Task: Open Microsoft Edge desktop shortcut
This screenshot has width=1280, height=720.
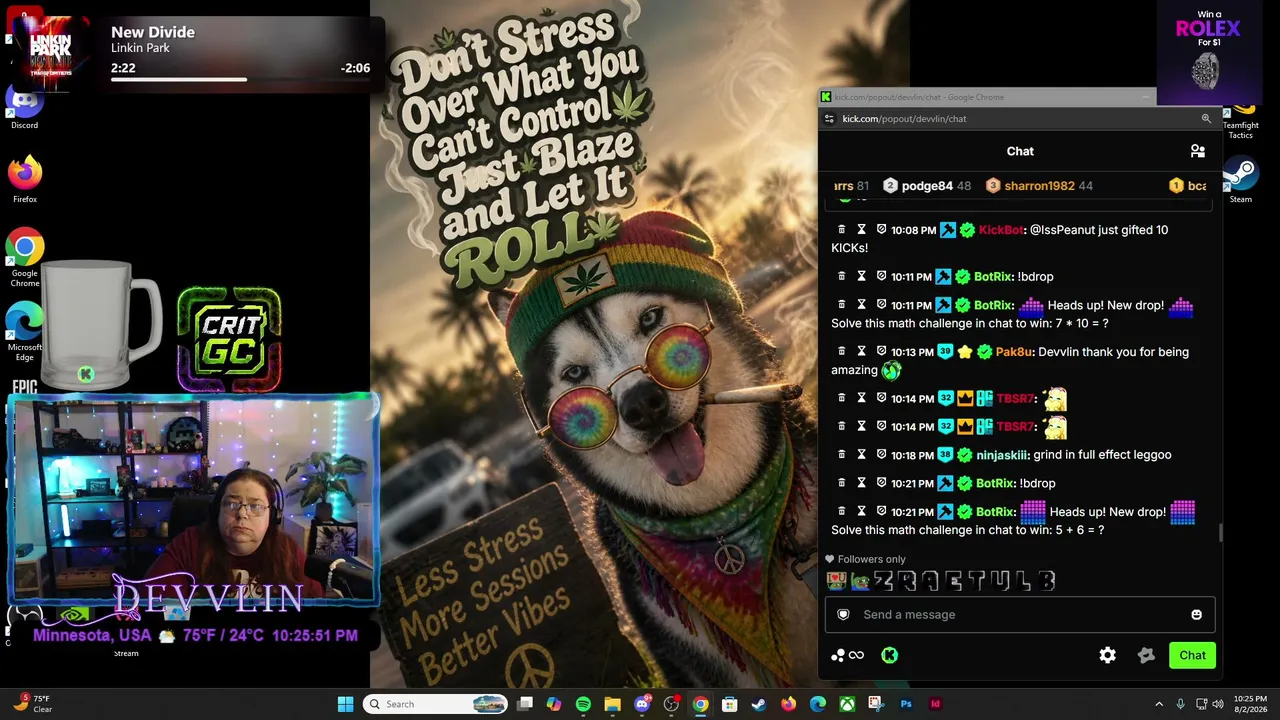Action: 25,332
